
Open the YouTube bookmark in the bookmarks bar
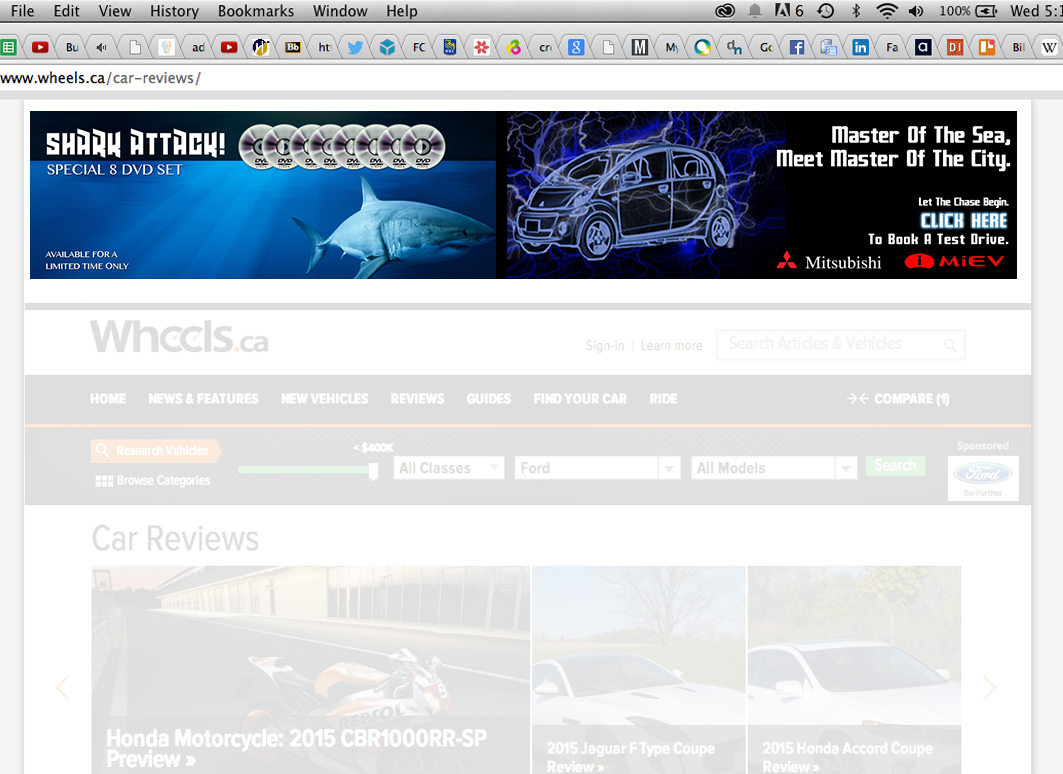click(x=40, y=46)
